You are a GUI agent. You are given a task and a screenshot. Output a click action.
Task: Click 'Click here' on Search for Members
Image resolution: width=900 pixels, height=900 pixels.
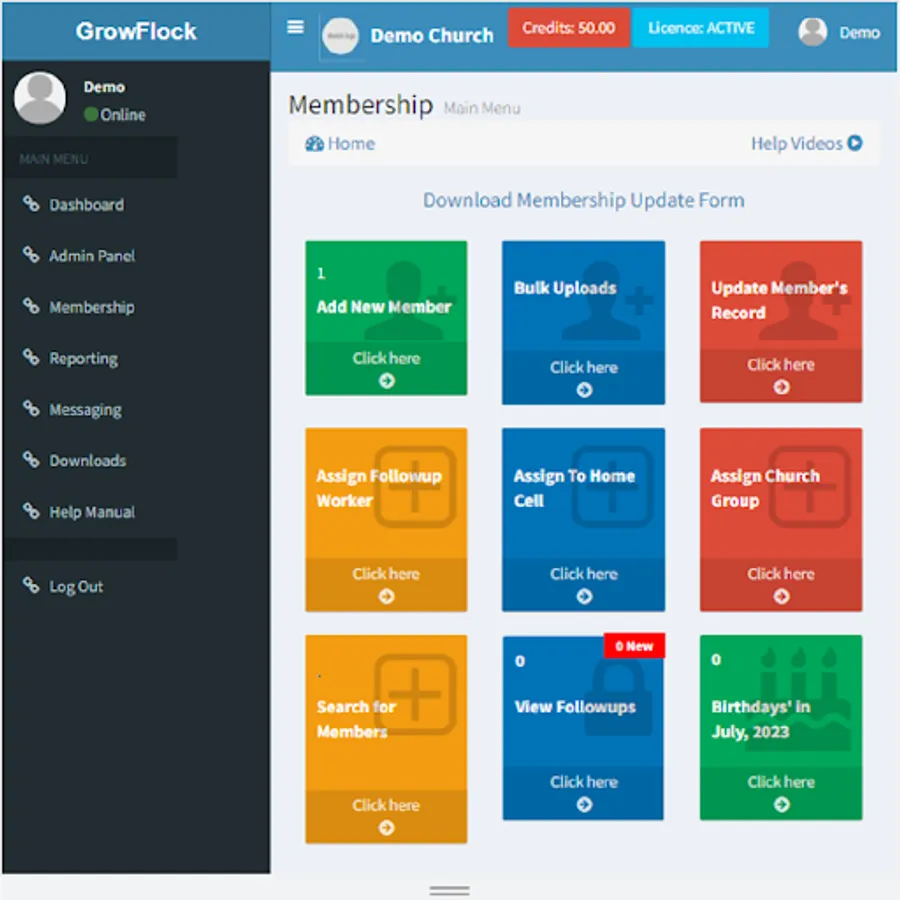(x=386, y=805)
